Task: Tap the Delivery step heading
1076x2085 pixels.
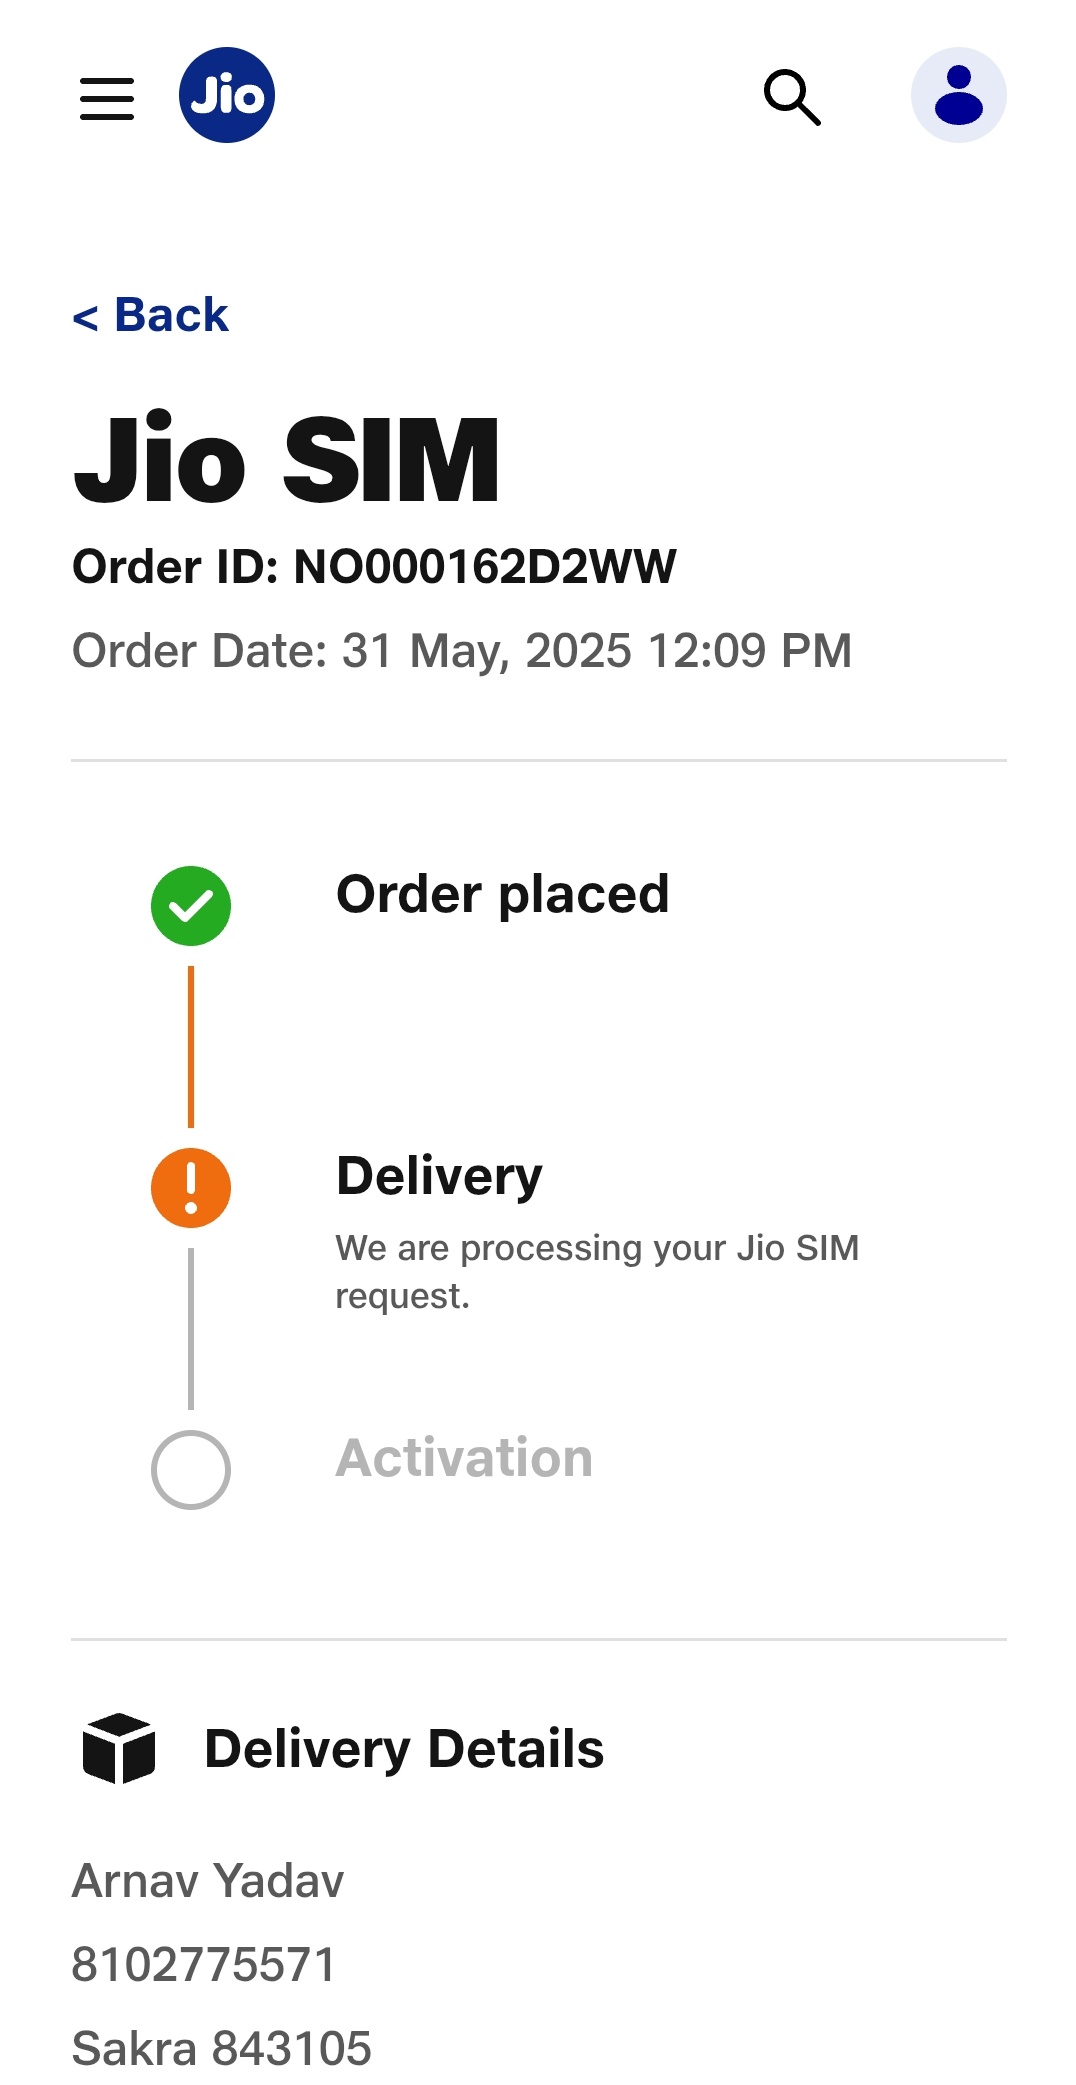Action: coord(439,1176)
